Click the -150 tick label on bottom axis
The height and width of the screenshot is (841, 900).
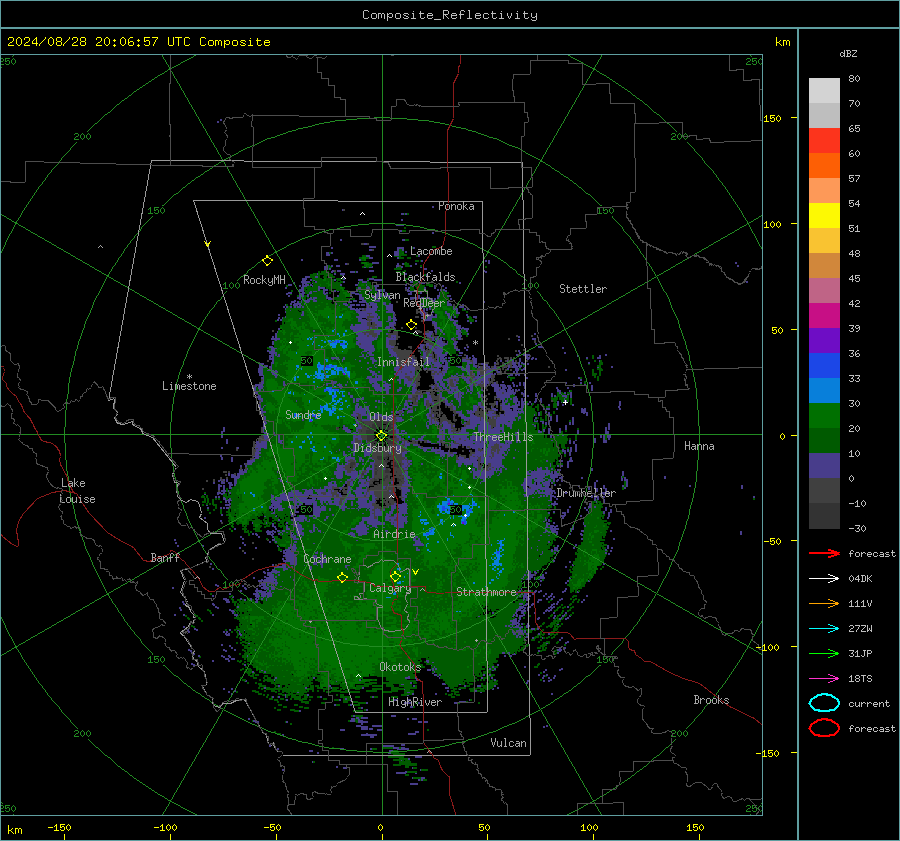59,827
